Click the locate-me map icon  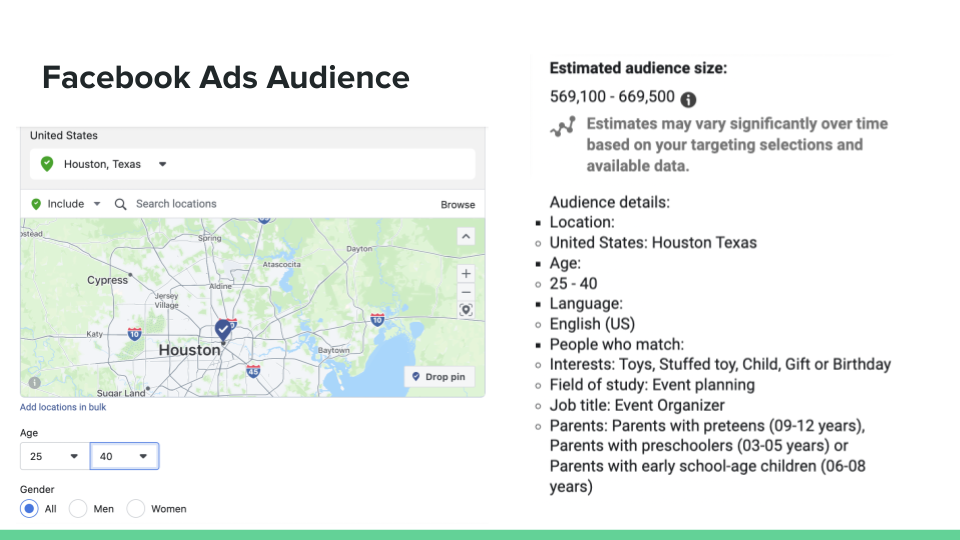click(x=466, y=310)
